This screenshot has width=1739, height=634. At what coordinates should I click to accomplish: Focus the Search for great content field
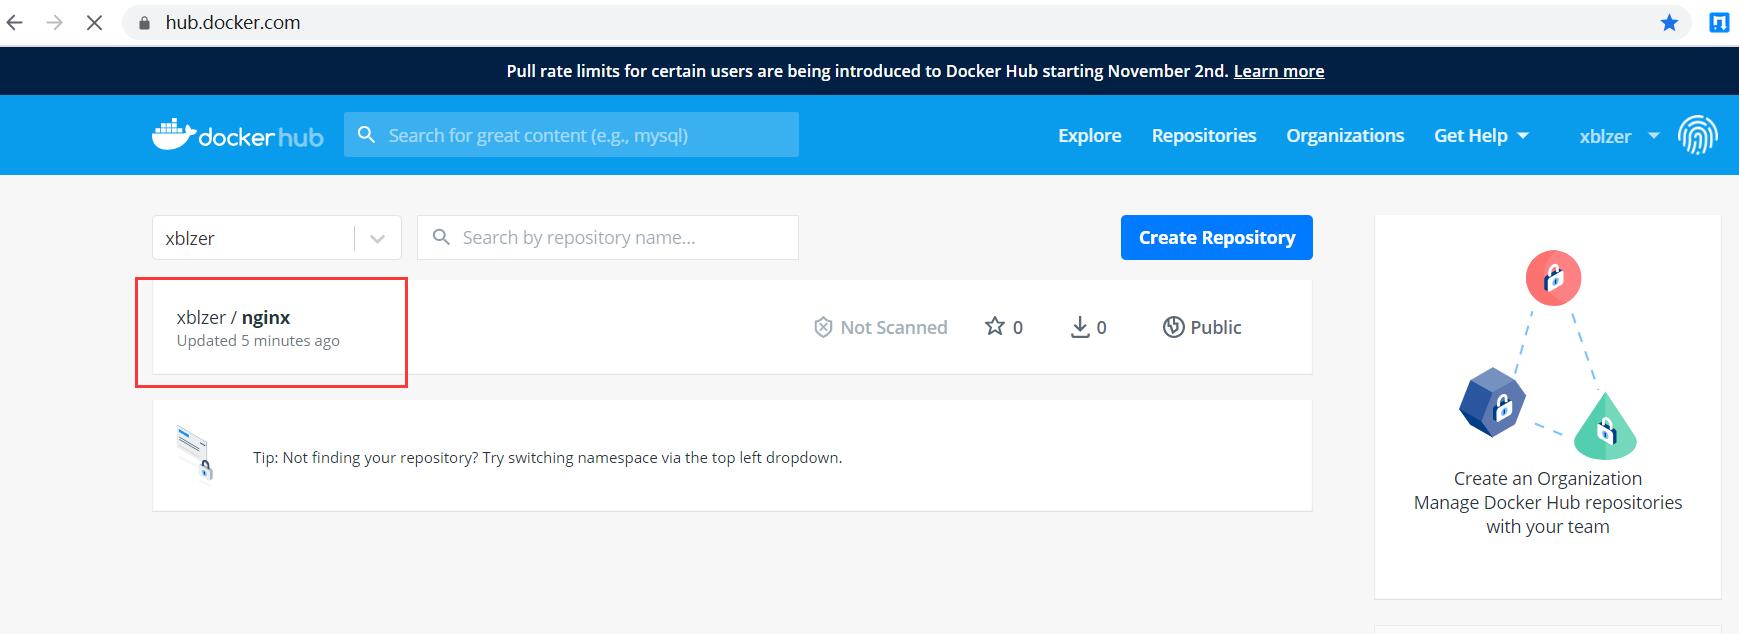click(572, 135)
